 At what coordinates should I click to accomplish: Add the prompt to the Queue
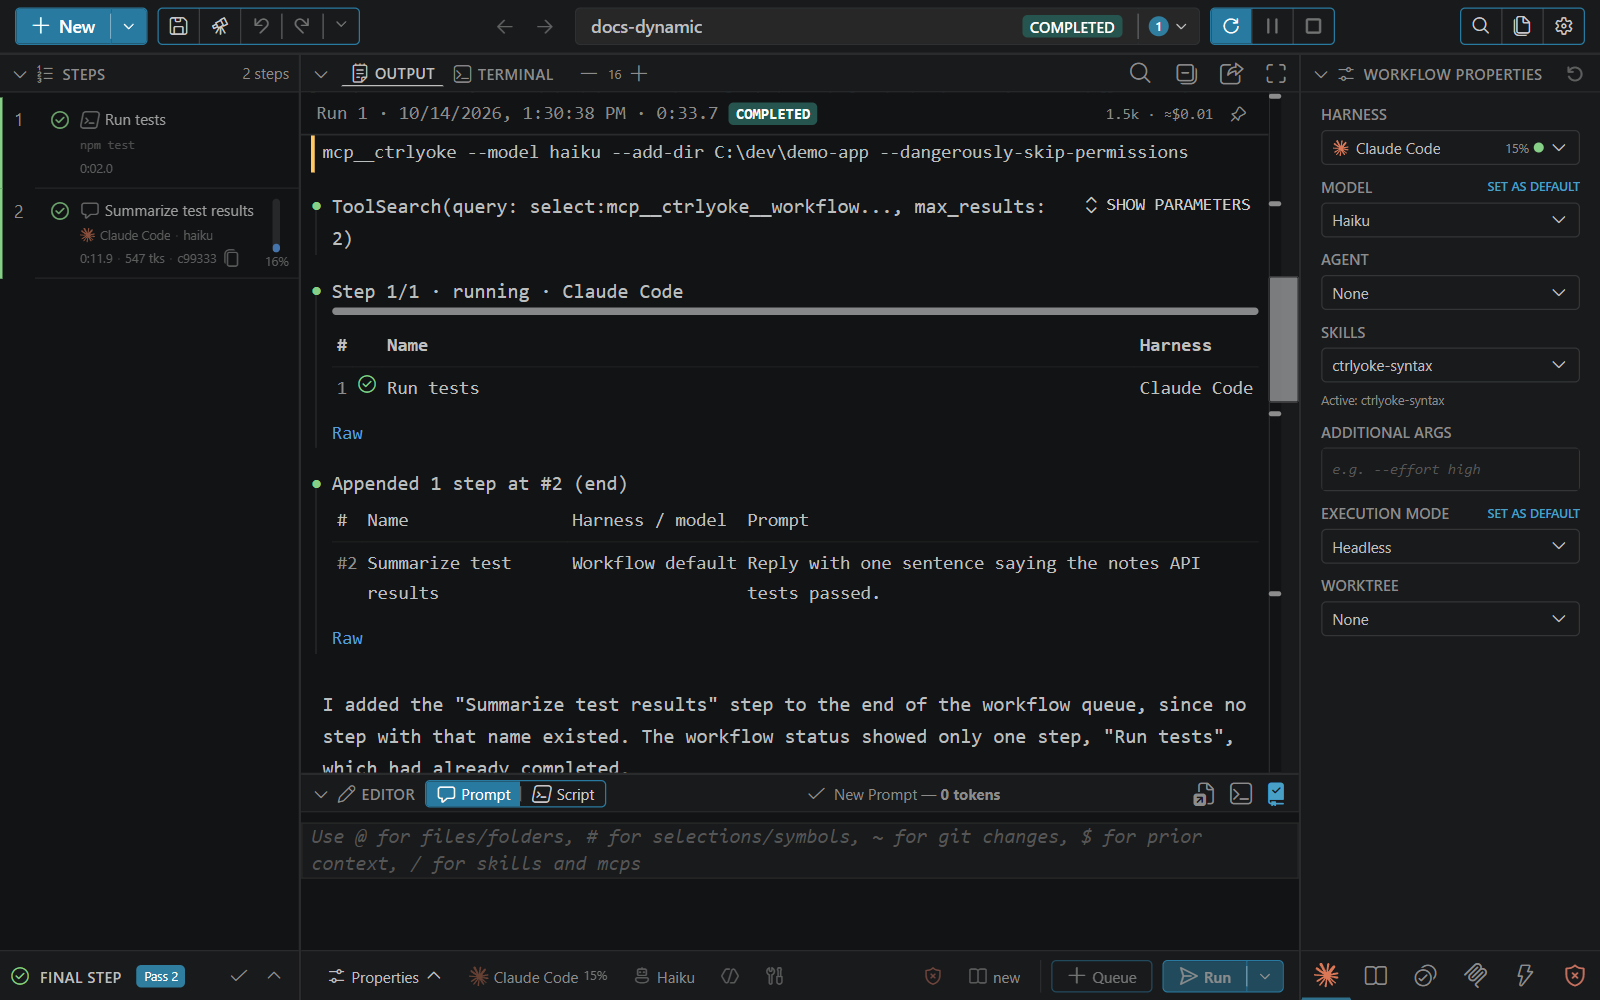coord(1102,977)
